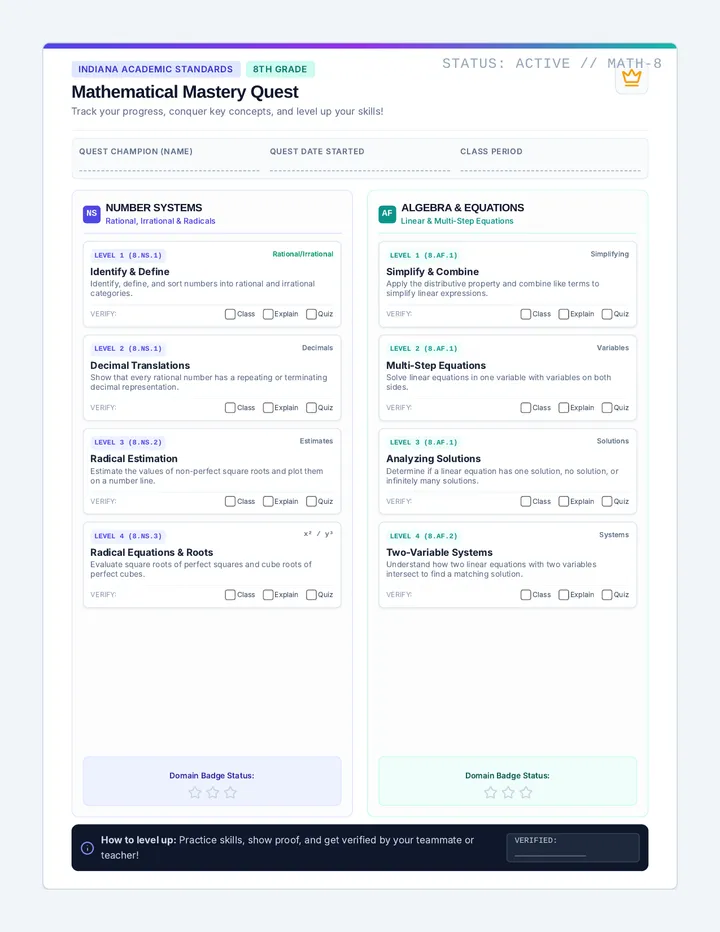Screen dimensions: 720x932
Task: Click the info icon beside How to level up
Action: click(87, 848)
